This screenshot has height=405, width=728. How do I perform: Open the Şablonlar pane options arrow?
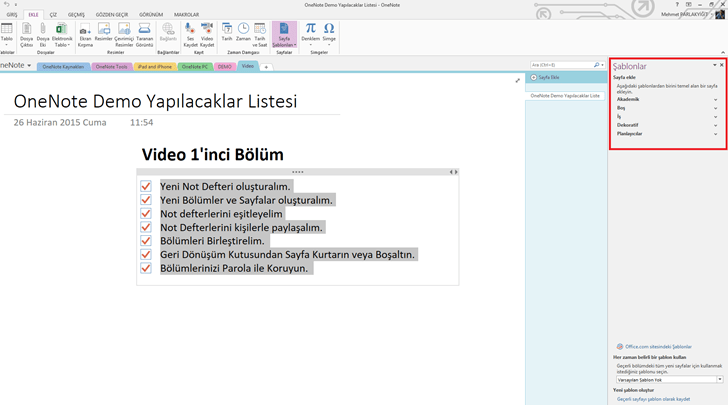coord(715,65)
